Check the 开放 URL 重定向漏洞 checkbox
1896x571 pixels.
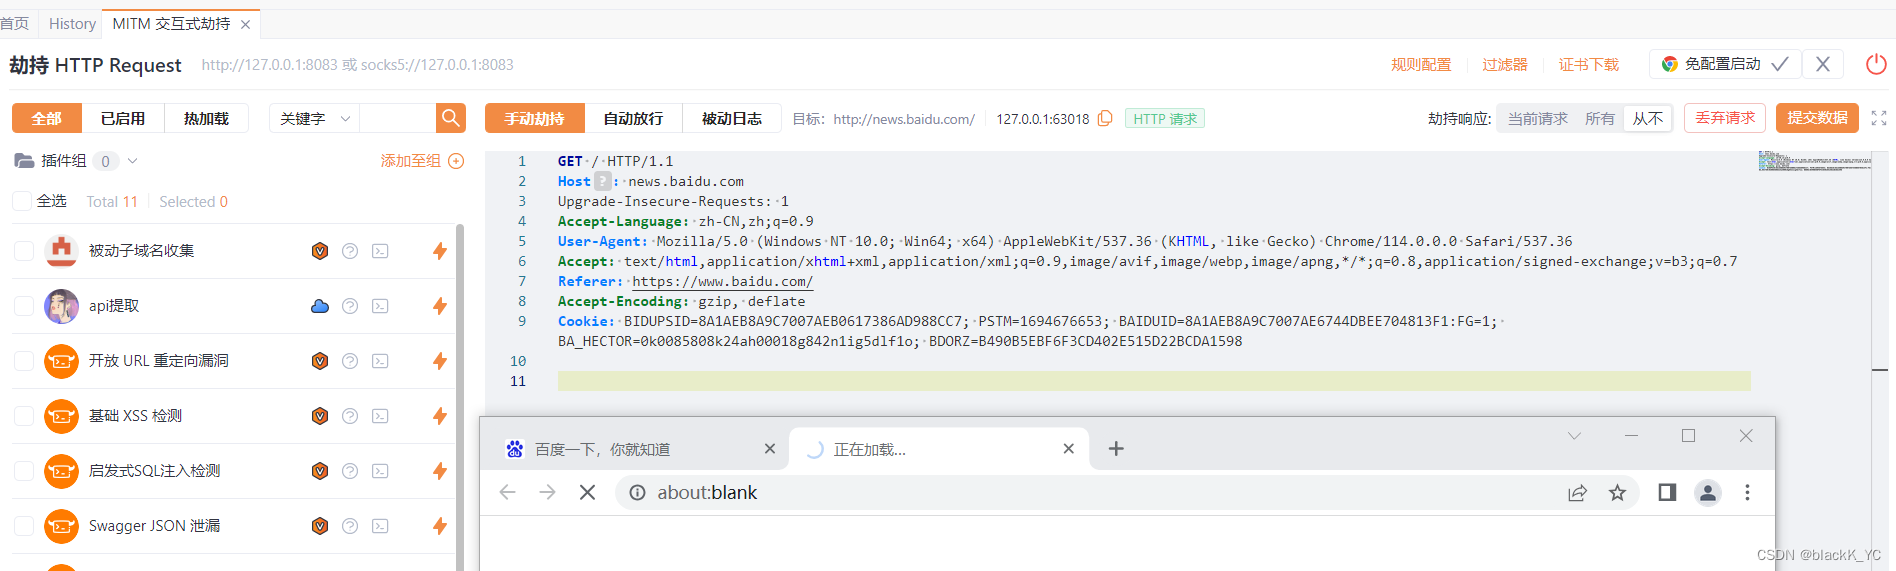point(24,361)
